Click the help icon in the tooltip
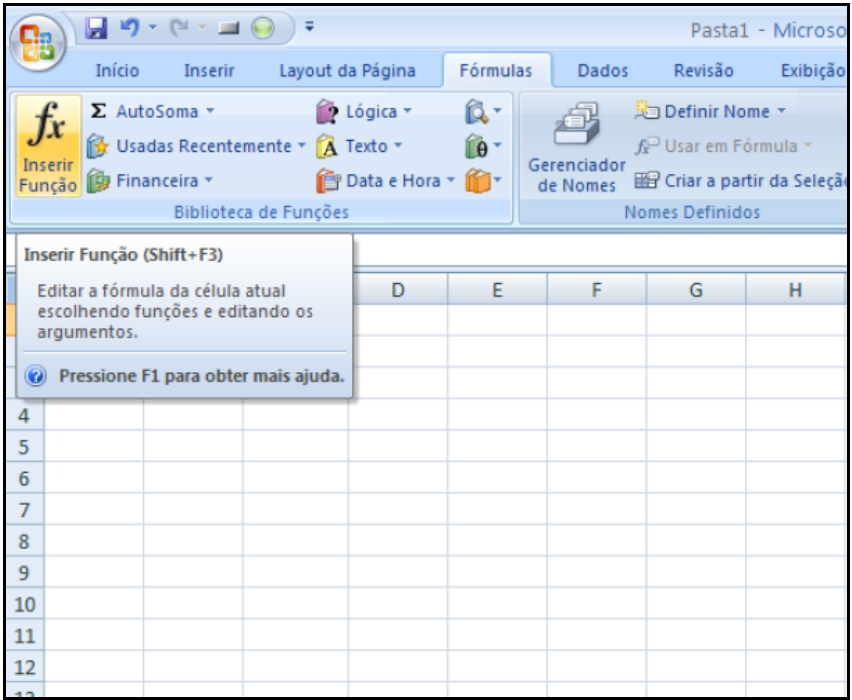Screen dimensions: 852x700 (x=35, y=377)
